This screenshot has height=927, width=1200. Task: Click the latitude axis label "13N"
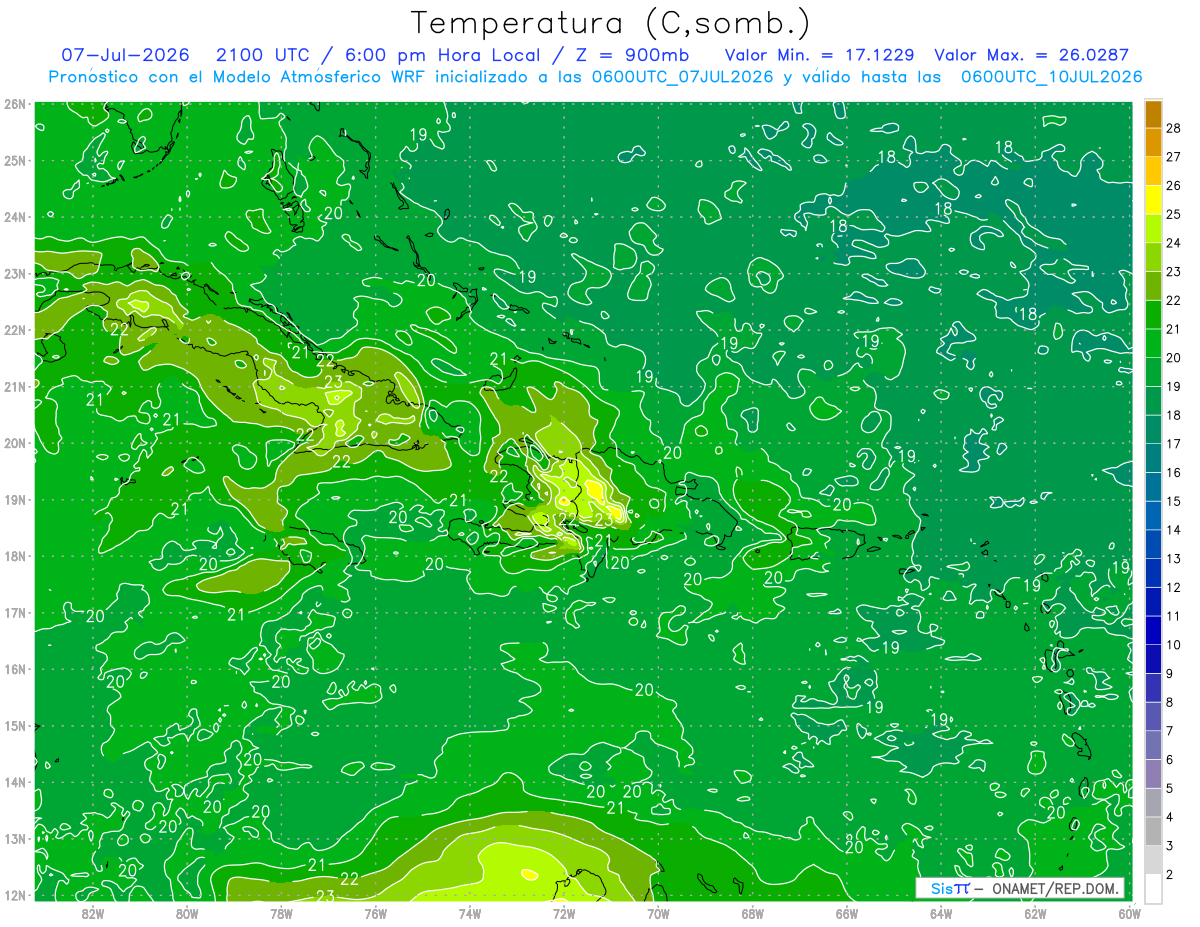pyautogui.click(x=14, y=838)
